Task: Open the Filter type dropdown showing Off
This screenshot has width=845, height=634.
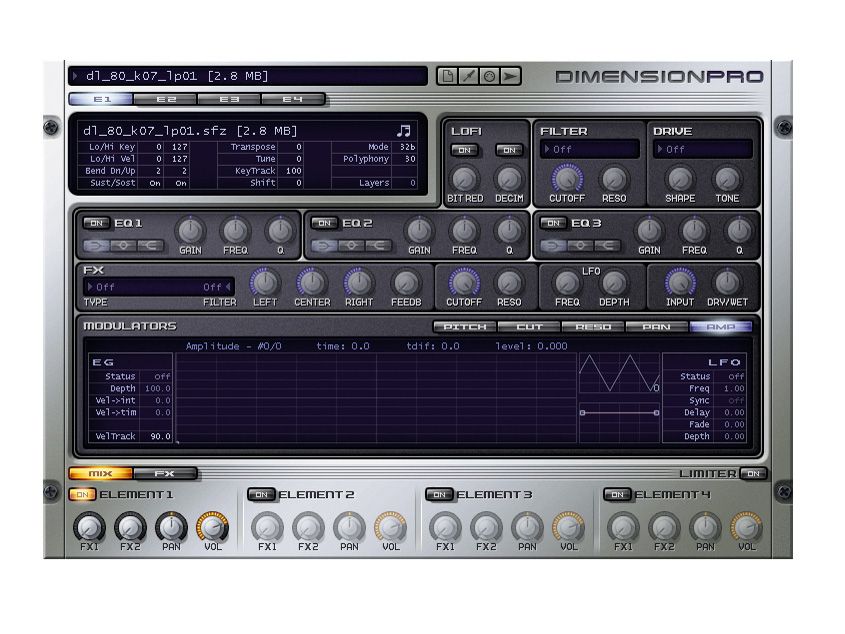Action: pos(590,149)
